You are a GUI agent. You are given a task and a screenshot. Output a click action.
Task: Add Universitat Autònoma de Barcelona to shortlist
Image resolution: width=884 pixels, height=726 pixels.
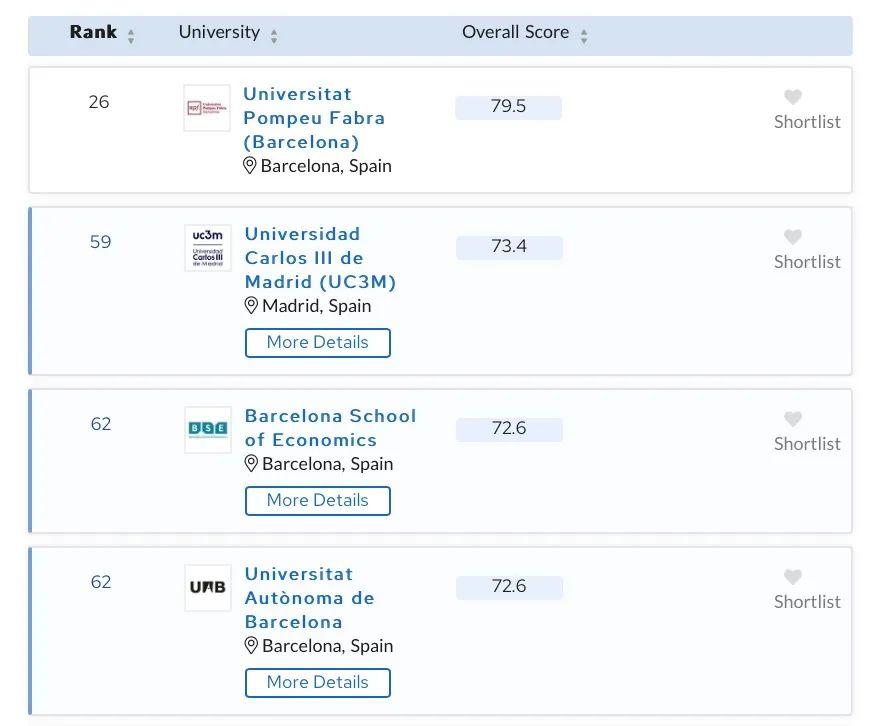pyautogui.click(x=793, y=577)
